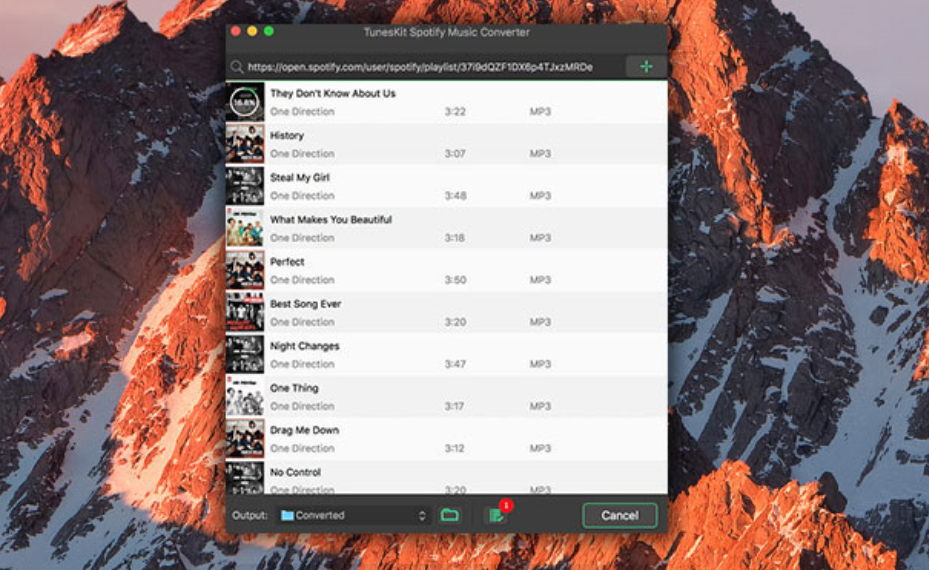Click the 3:48 duration value
The height and width of the screenshot is (570, 929).
tap(455, 196)
